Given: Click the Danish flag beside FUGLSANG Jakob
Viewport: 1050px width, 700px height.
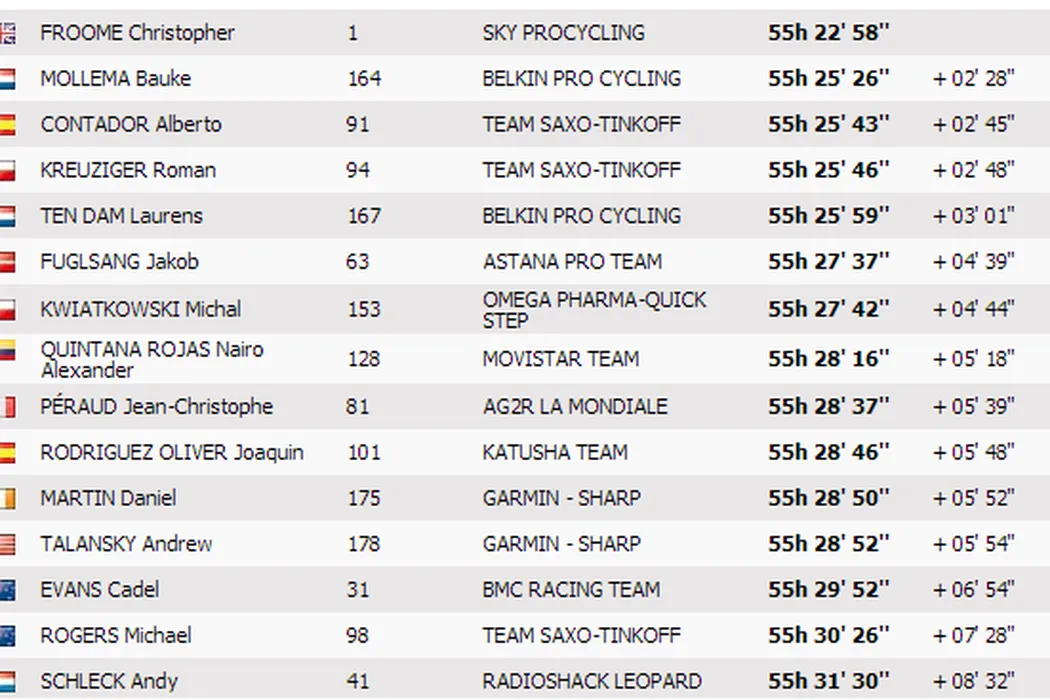Looking at the screenshot, I should click(8, 262).
